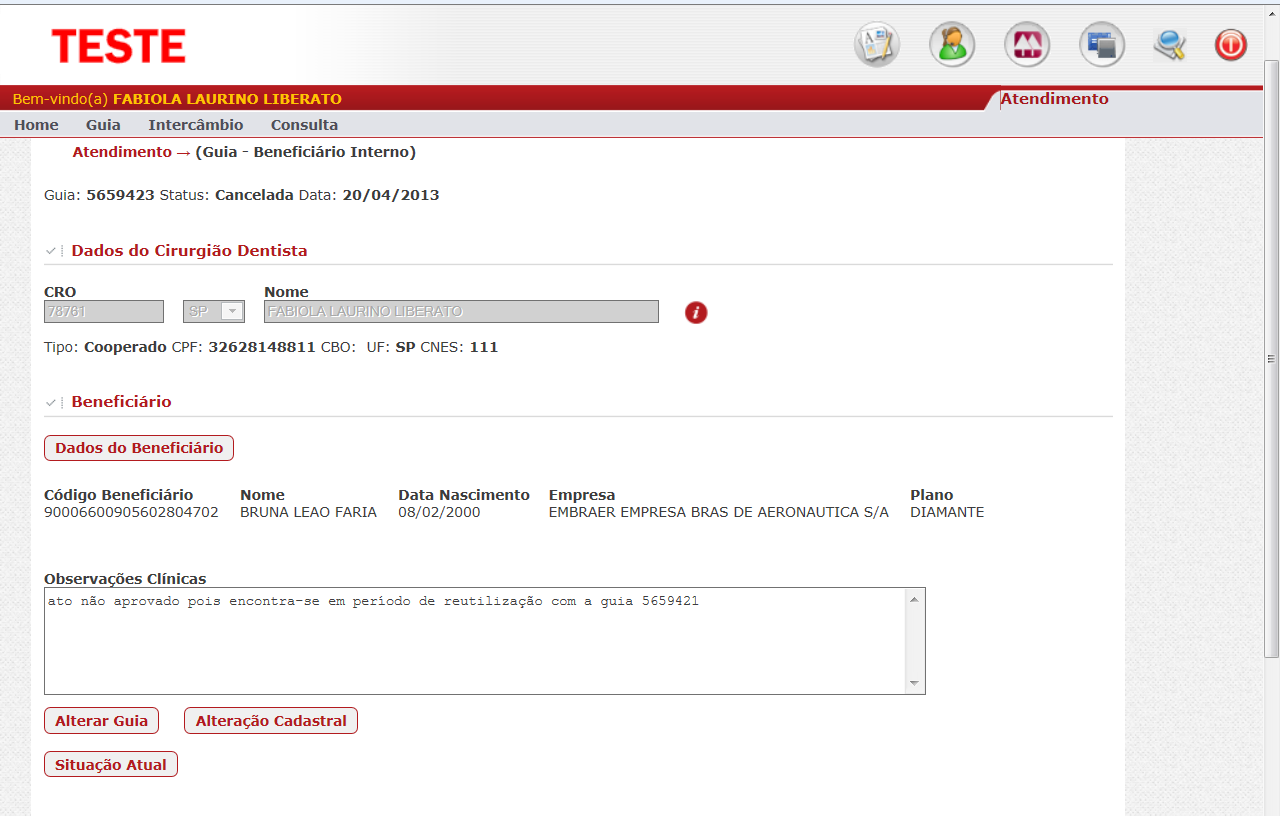The height and width of the screenshot is (816, 1280).
Task: Click company EMBRAER EMPRESA BRAS DE AERONAUTICA S/A
Action: [x=719, y=512]
